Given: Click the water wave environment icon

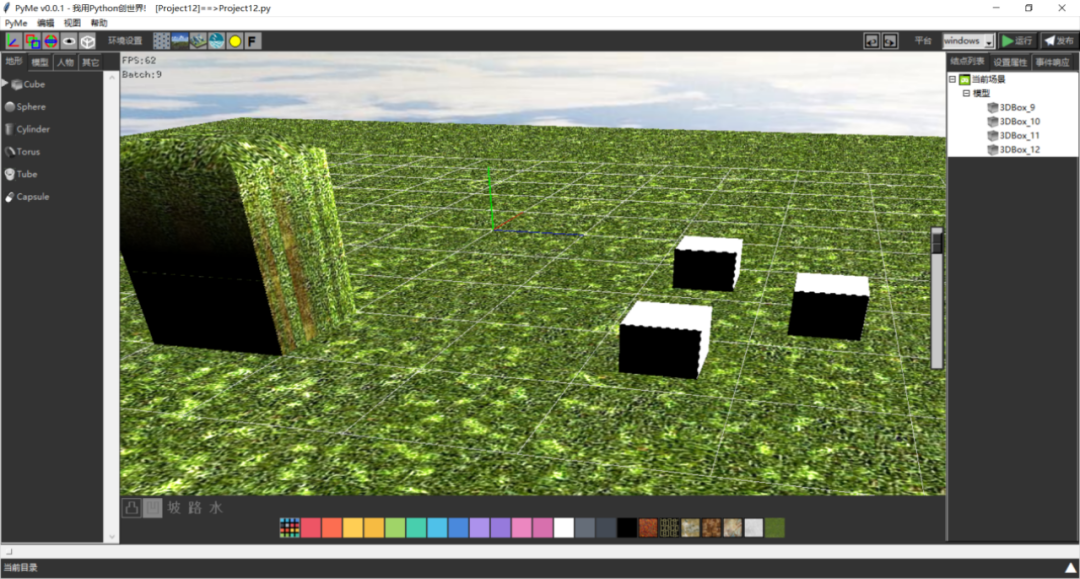Looking at the screenshot, I should tap(216, 41).
